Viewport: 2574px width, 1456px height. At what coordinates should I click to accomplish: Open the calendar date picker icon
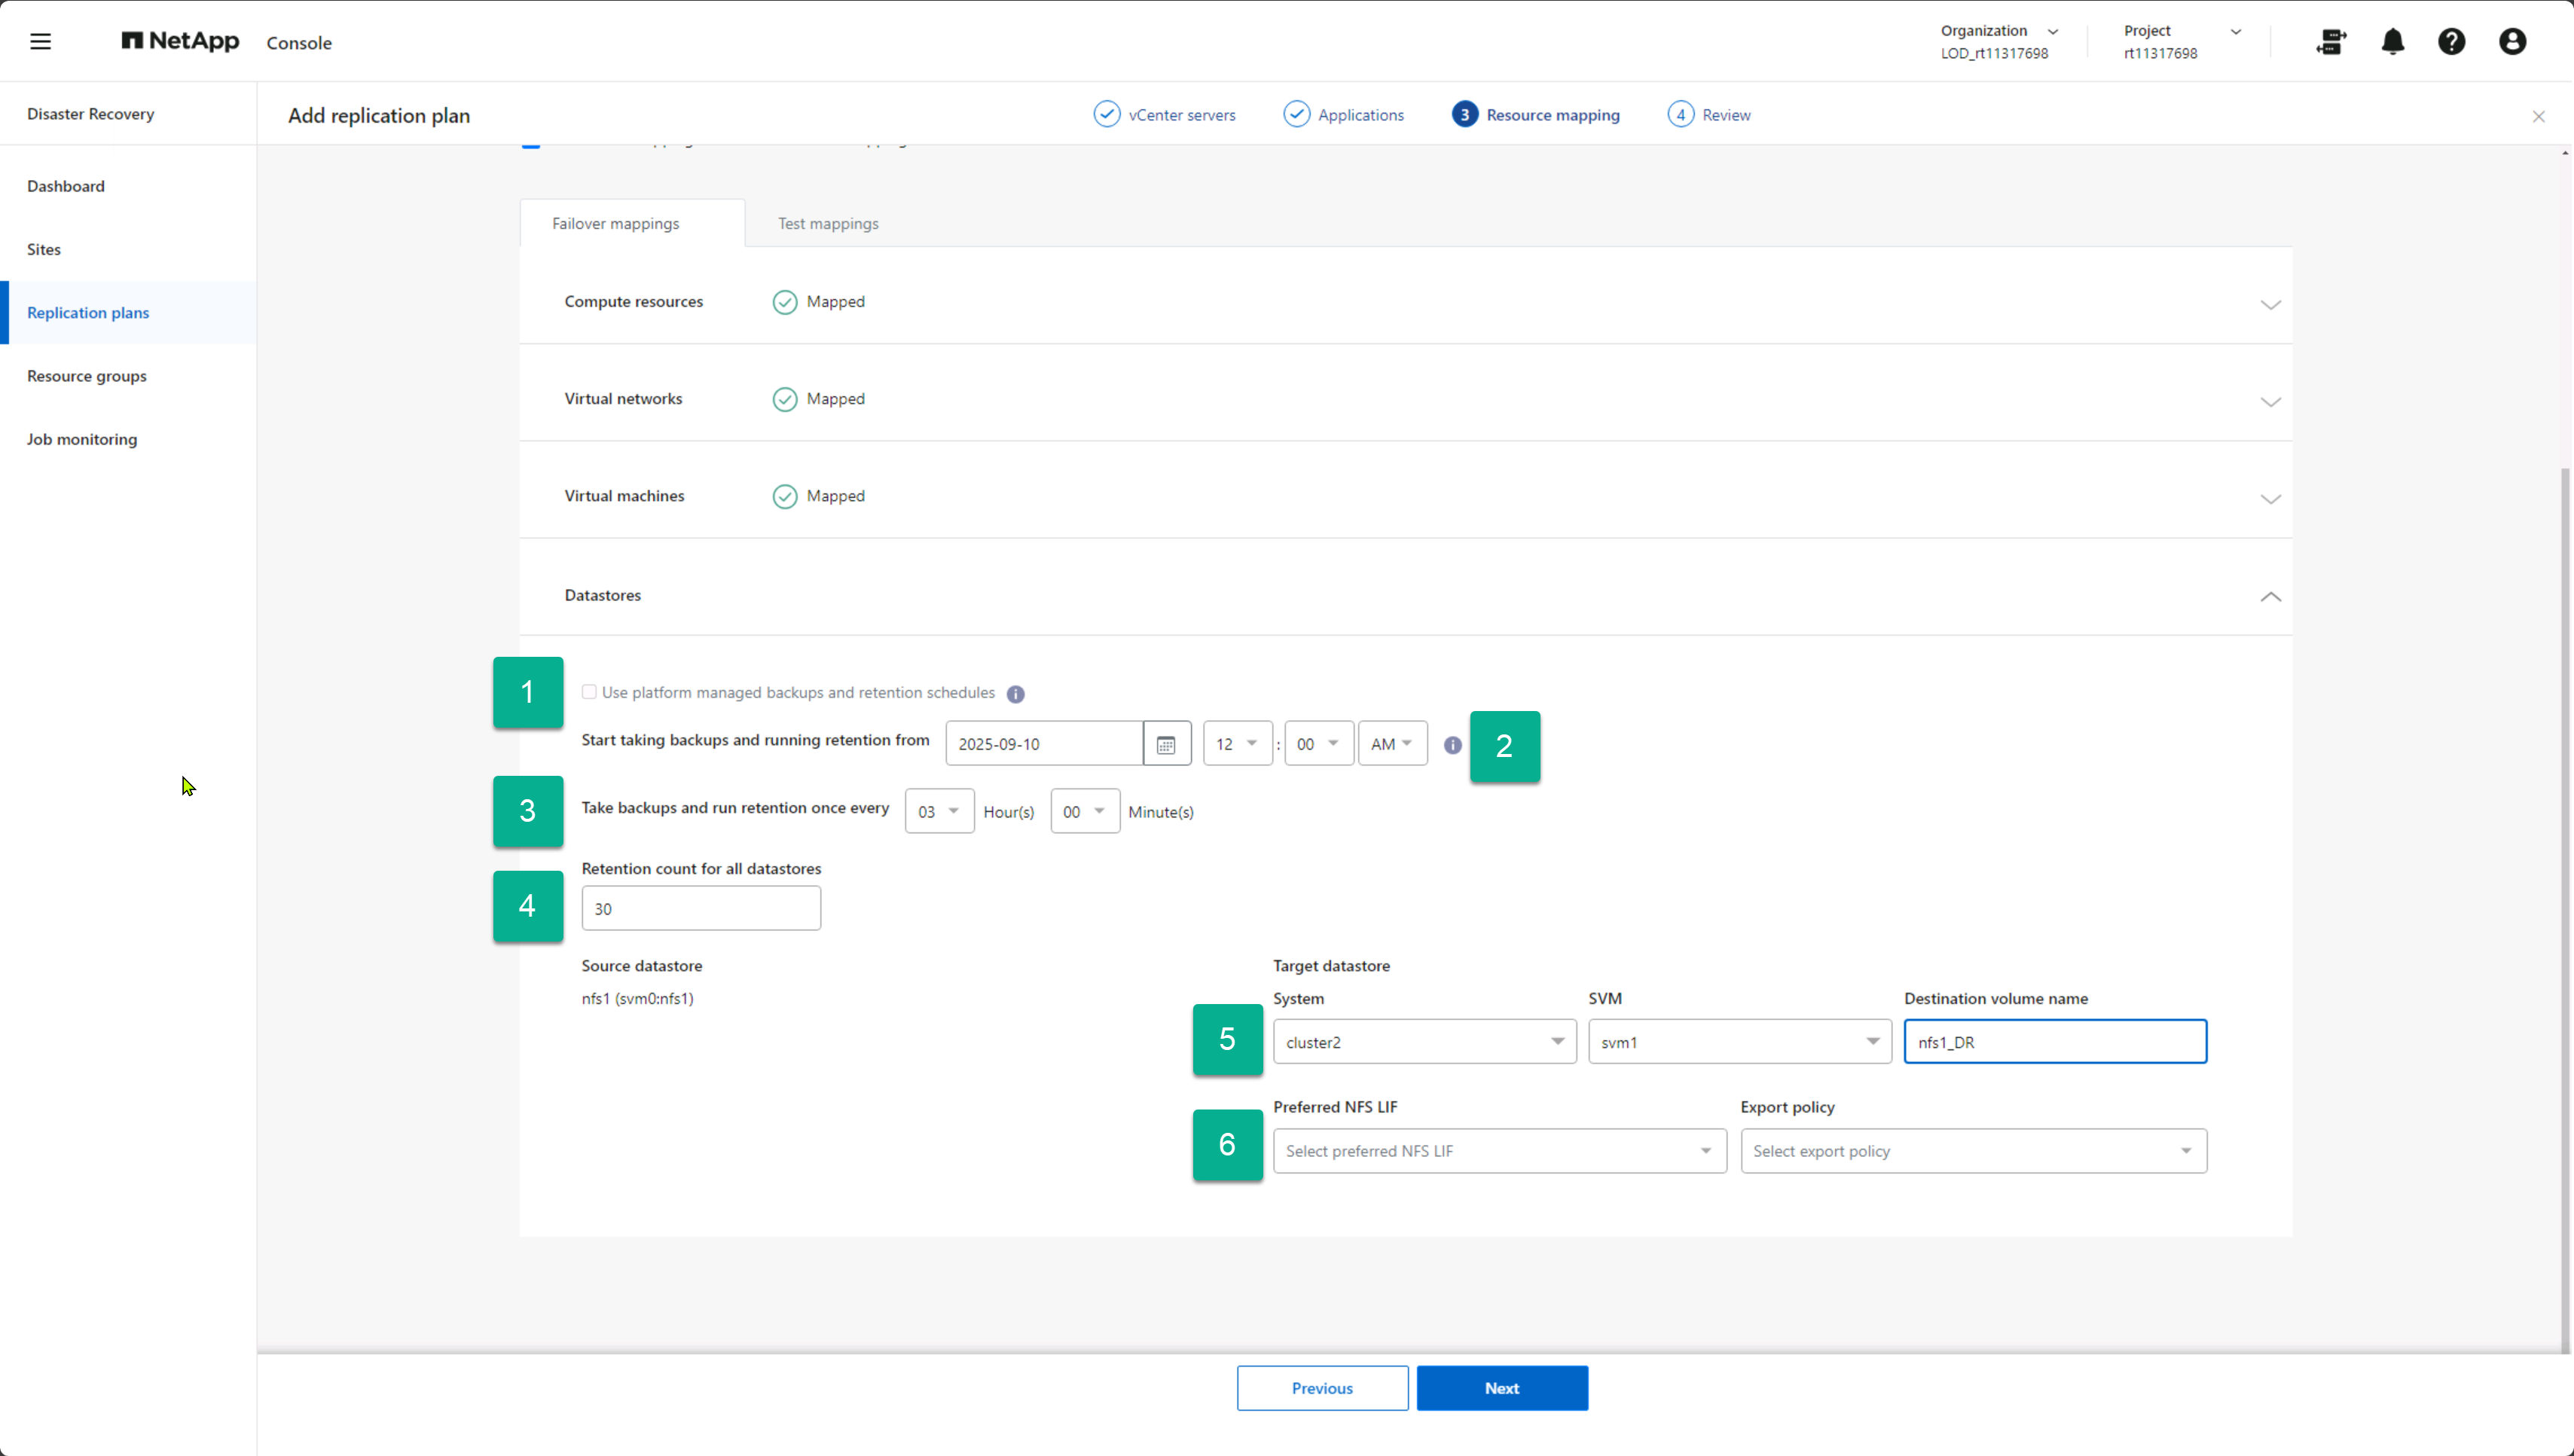[1166, 744]
